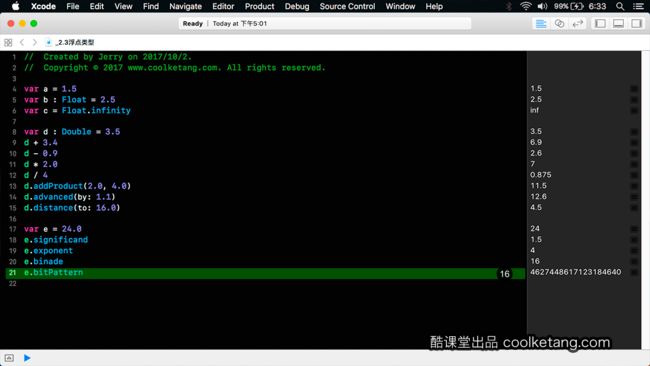The width and height of the screenshot is (650, 366).
Task: Show the version editor
Action: coord(577,24)
